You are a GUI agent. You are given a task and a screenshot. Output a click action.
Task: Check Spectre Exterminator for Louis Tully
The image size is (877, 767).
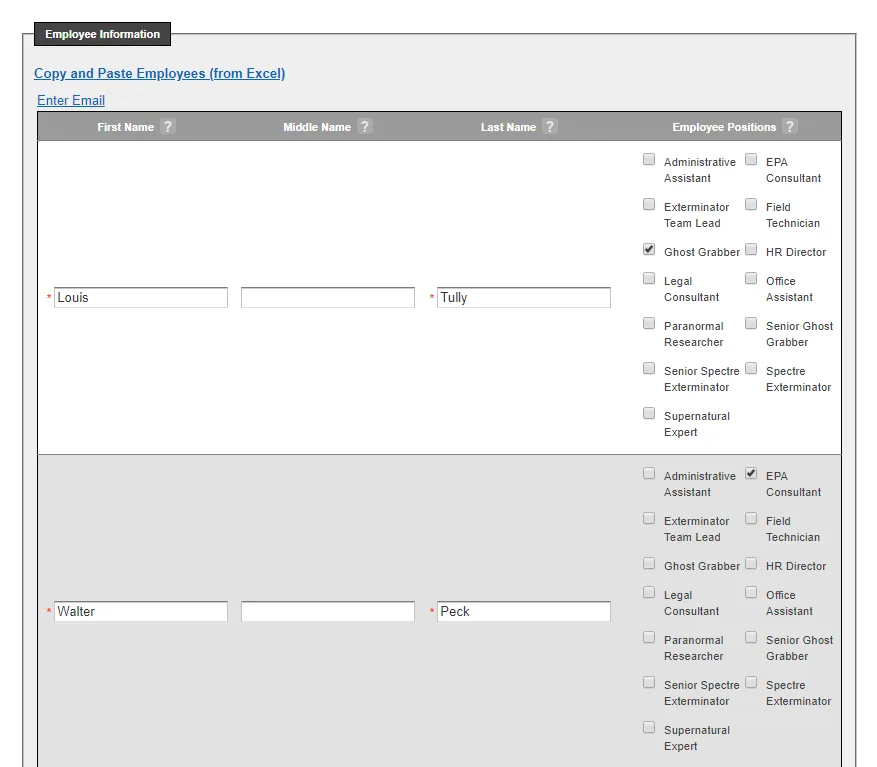pos(751,368)
